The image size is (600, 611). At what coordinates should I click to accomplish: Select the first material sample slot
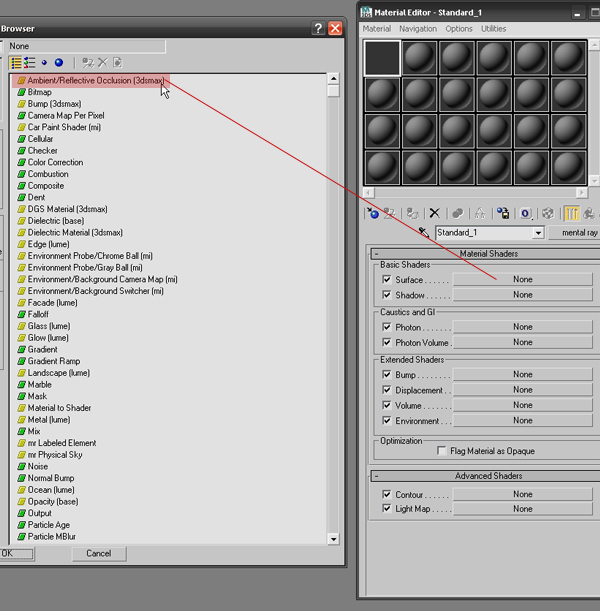[382, 59]
